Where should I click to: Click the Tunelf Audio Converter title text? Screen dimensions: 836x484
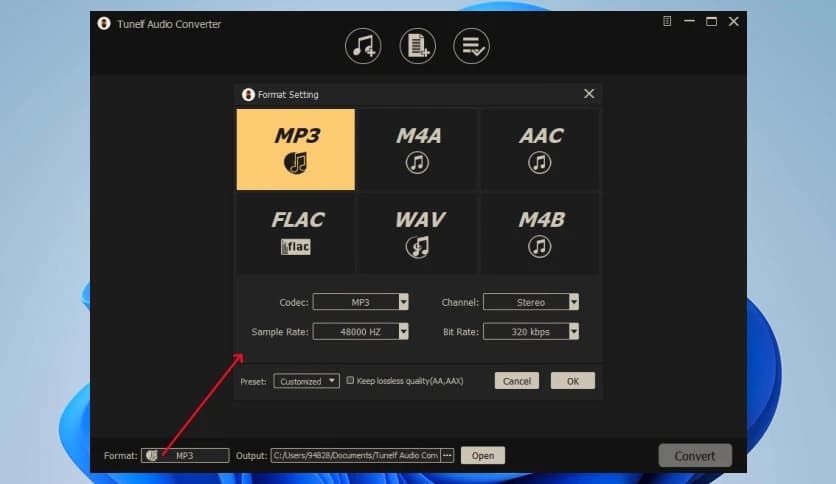pyautogui.click(x=168, y=24)
